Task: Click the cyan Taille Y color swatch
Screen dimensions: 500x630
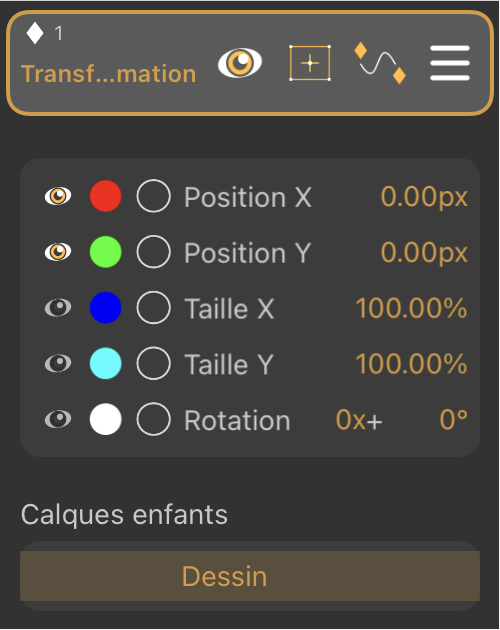Action: tap(106, 364)
